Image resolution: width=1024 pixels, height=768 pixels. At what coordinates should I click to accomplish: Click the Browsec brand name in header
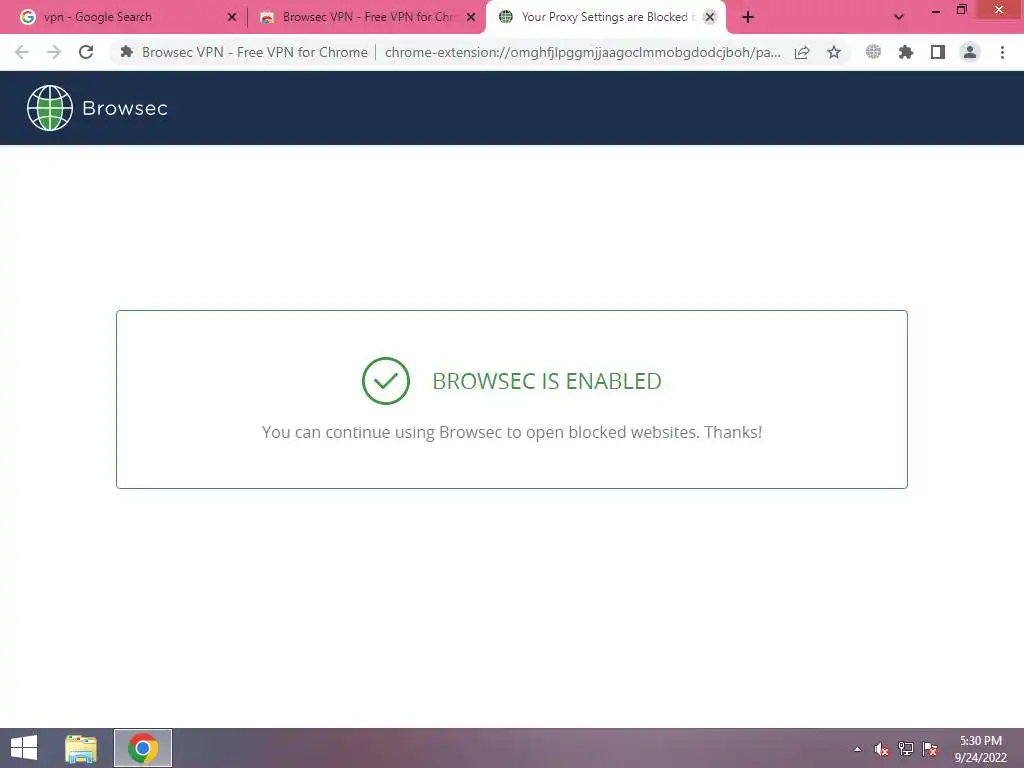click(125, 108)
